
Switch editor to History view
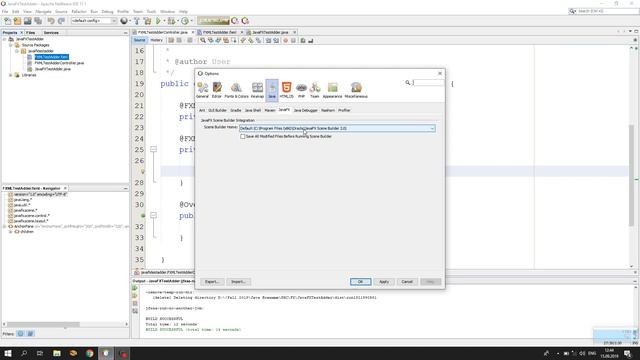[x=156, y=40]
